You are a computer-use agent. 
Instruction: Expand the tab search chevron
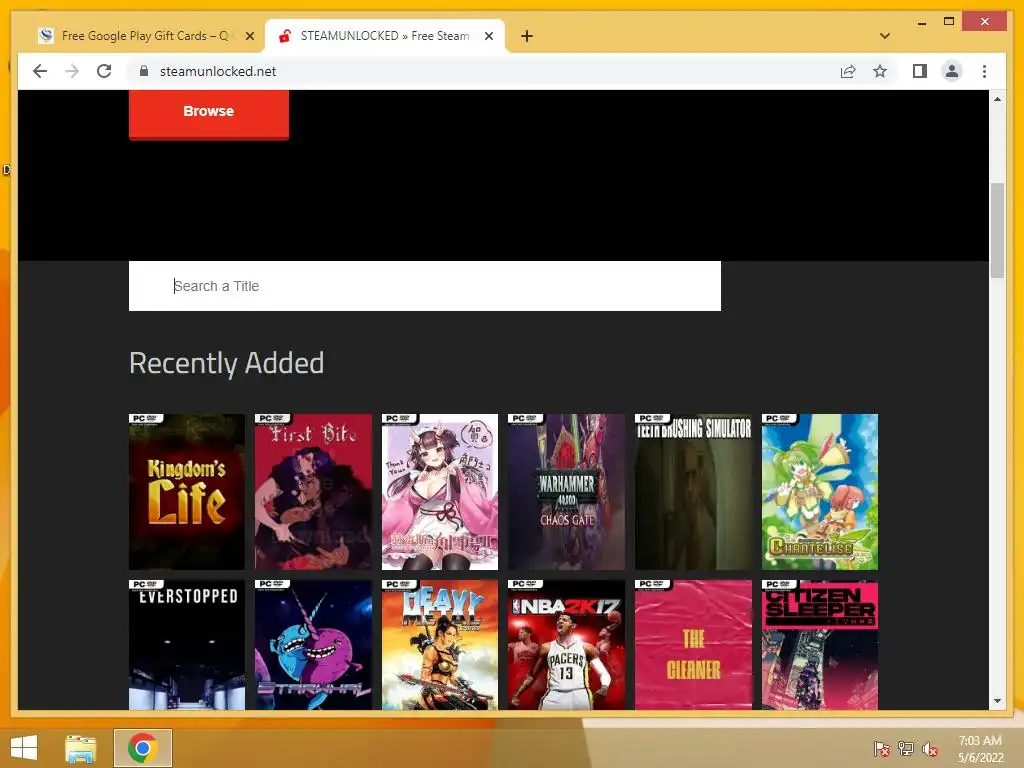click(884, 36)
